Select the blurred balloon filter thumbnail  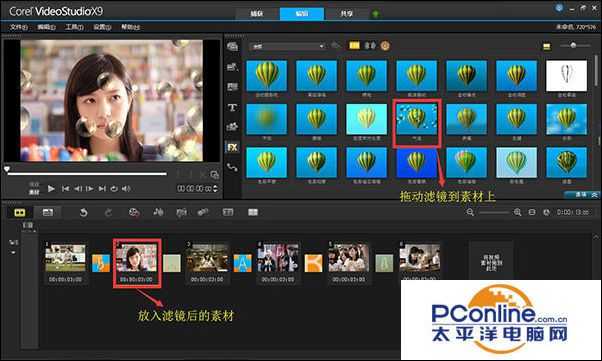(x=266, y=119)
